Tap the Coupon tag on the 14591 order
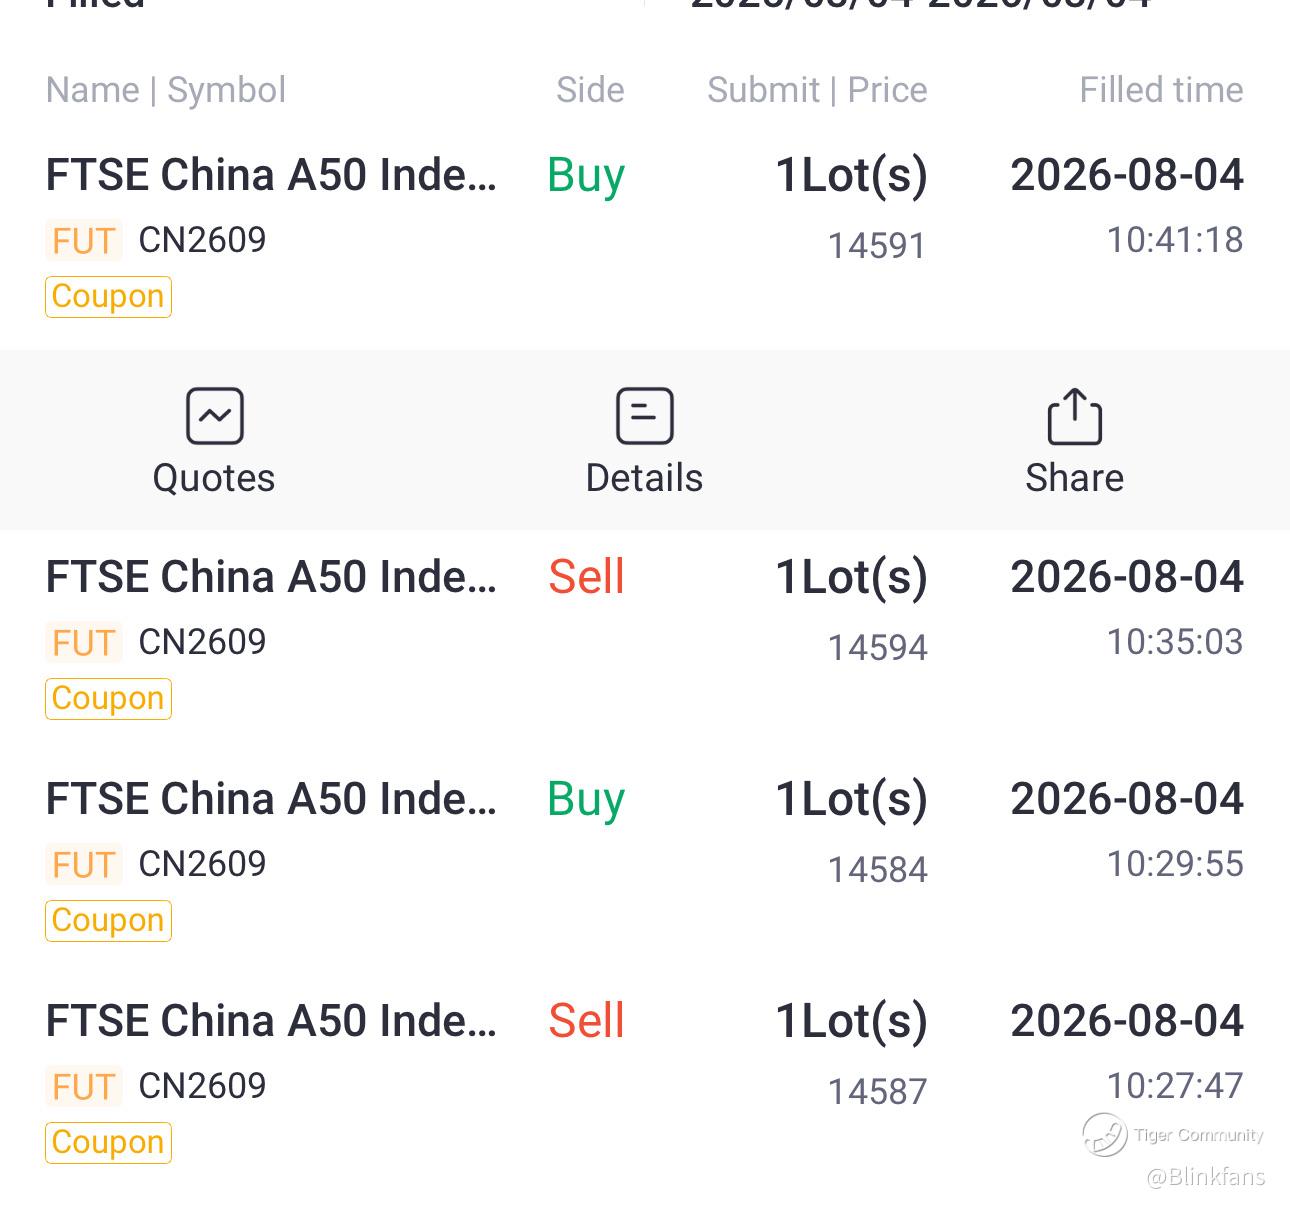 click(x=108, y=297)
